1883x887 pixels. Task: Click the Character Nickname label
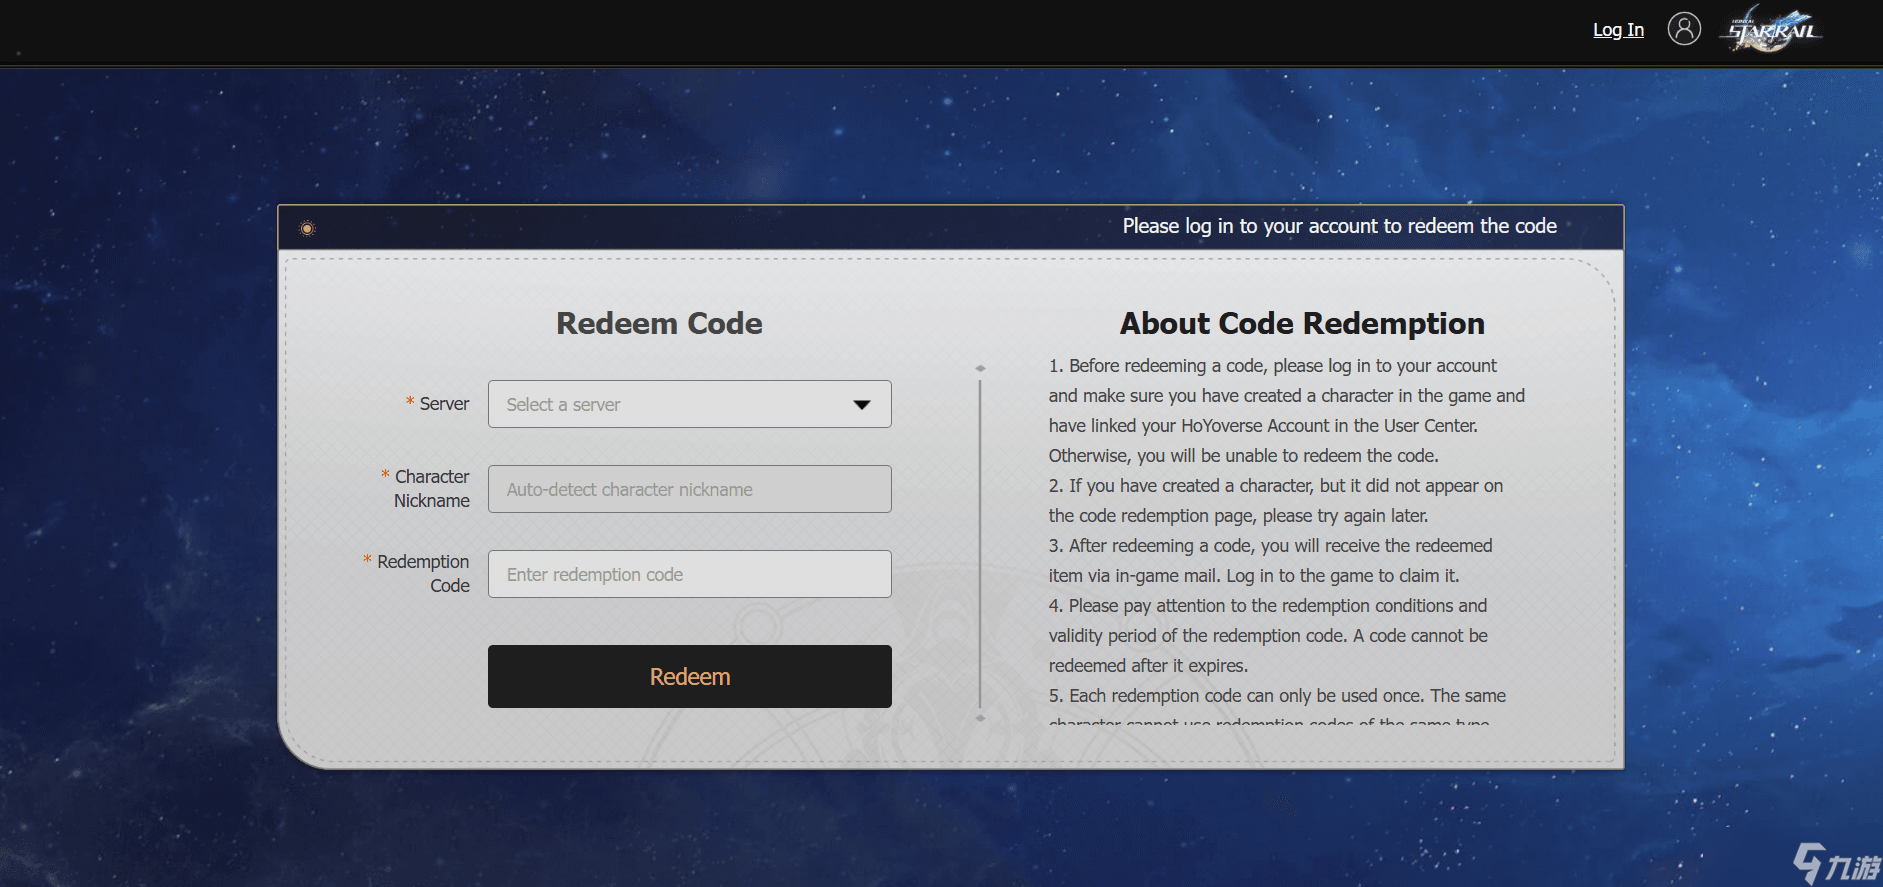coord(431,489)
